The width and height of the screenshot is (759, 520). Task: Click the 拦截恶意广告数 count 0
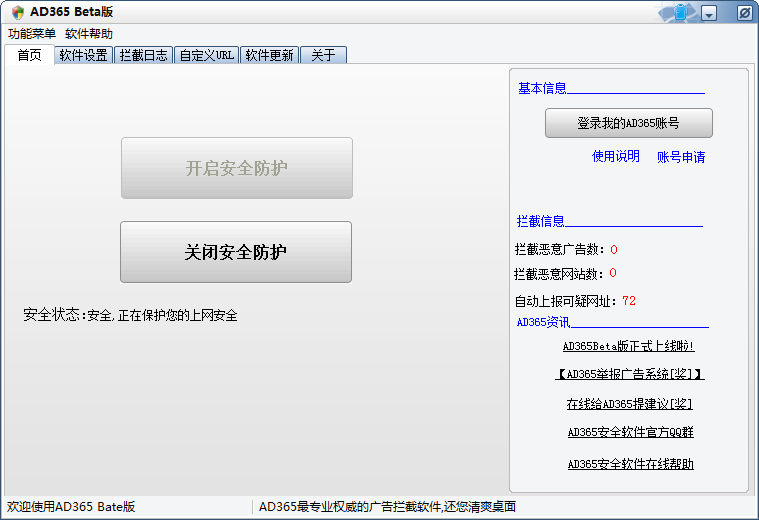[x=614, y=250]
